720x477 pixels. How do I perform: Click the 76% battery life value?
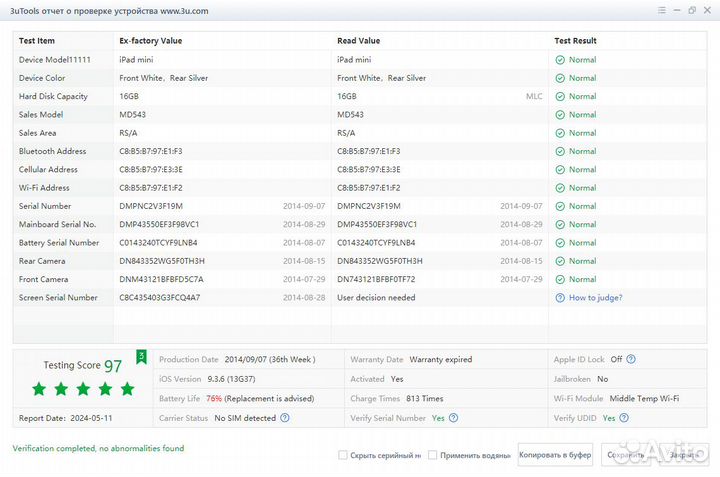214,398
